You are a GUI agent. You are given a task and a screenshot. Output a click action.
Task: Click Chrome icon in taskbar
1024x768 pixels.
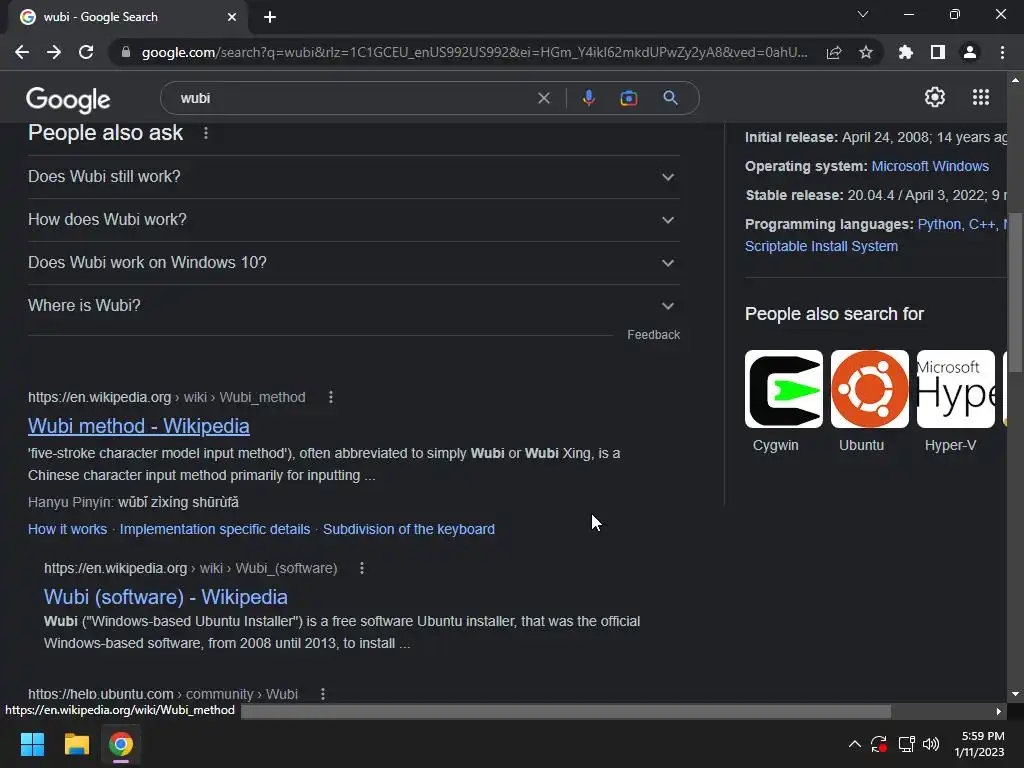pyautogui.click(x=121, y=744)
